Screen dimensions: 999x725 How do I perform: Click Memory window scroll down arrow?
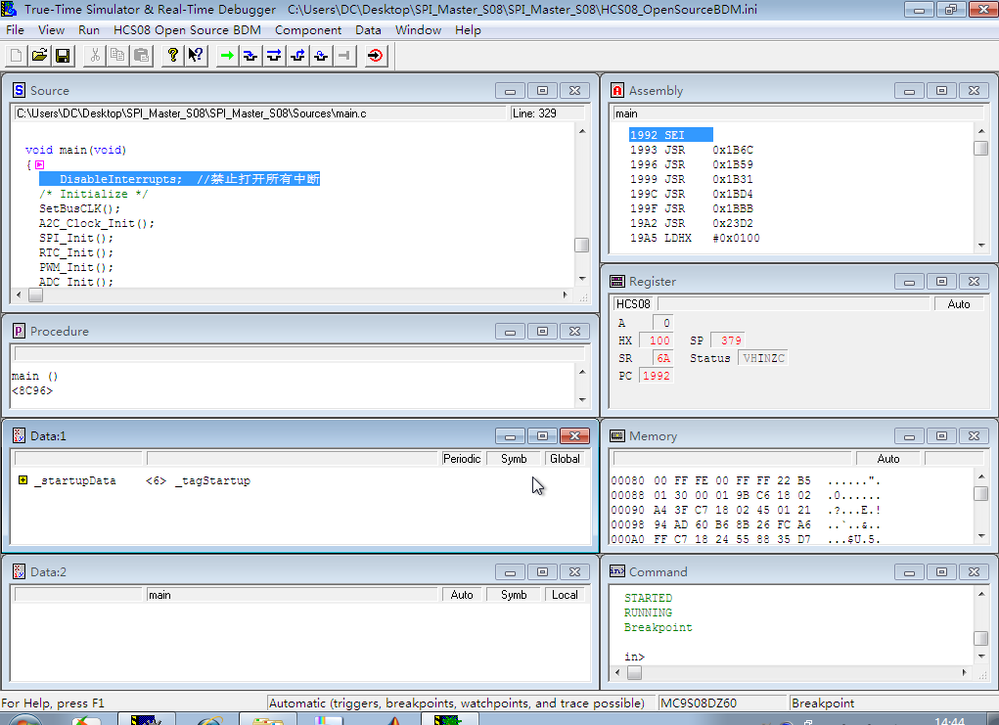coord(981,536)
